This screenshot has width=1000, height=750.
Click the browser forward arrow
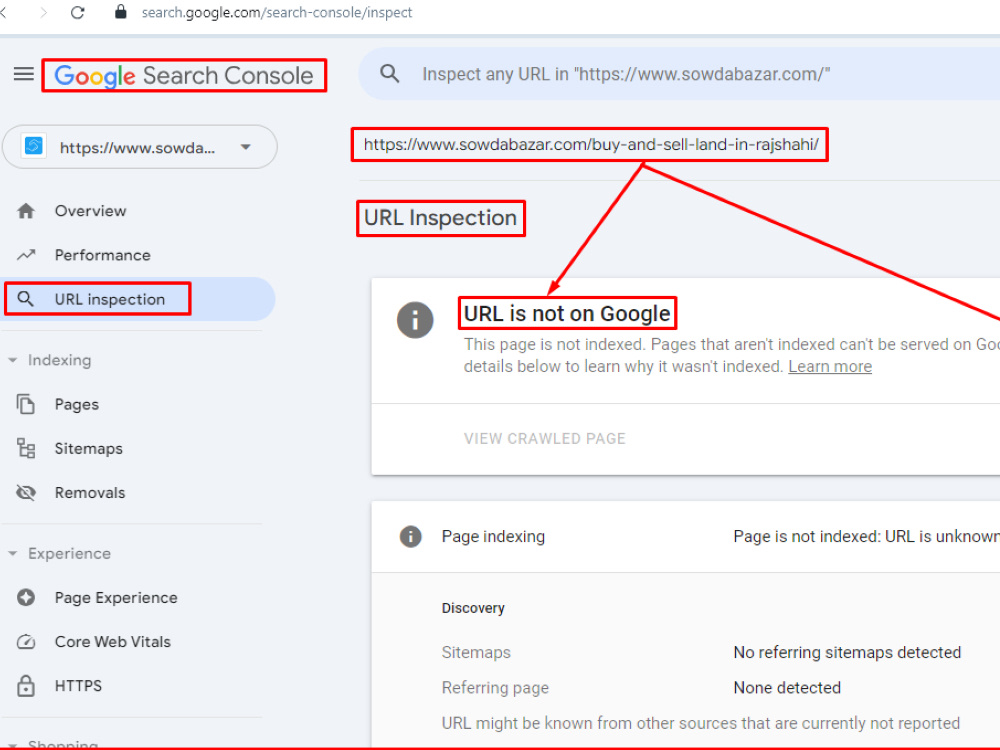pyautogui.click(x=43, y=12)
